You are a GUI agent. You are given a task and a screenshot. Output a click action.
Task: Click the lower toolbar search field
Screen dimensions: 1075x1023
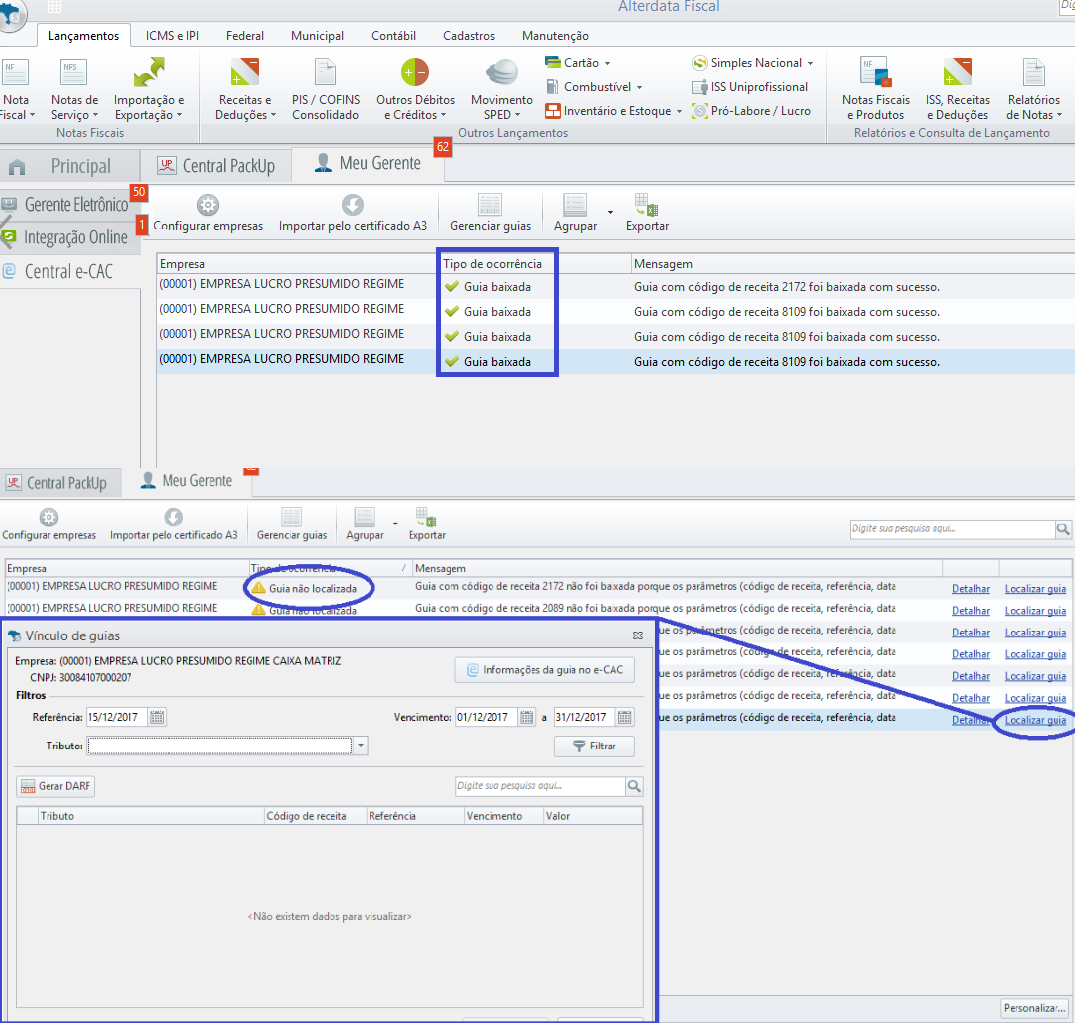point(952,529)
